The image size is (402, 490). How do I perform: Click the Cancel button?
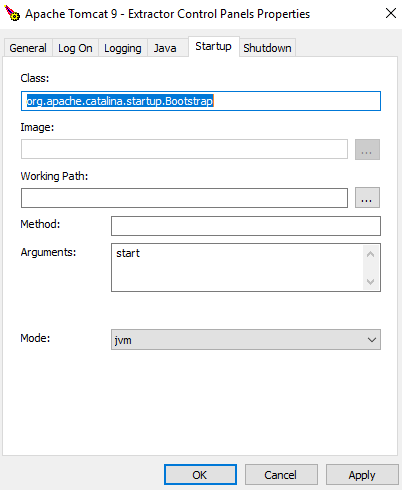pos(281,474)
